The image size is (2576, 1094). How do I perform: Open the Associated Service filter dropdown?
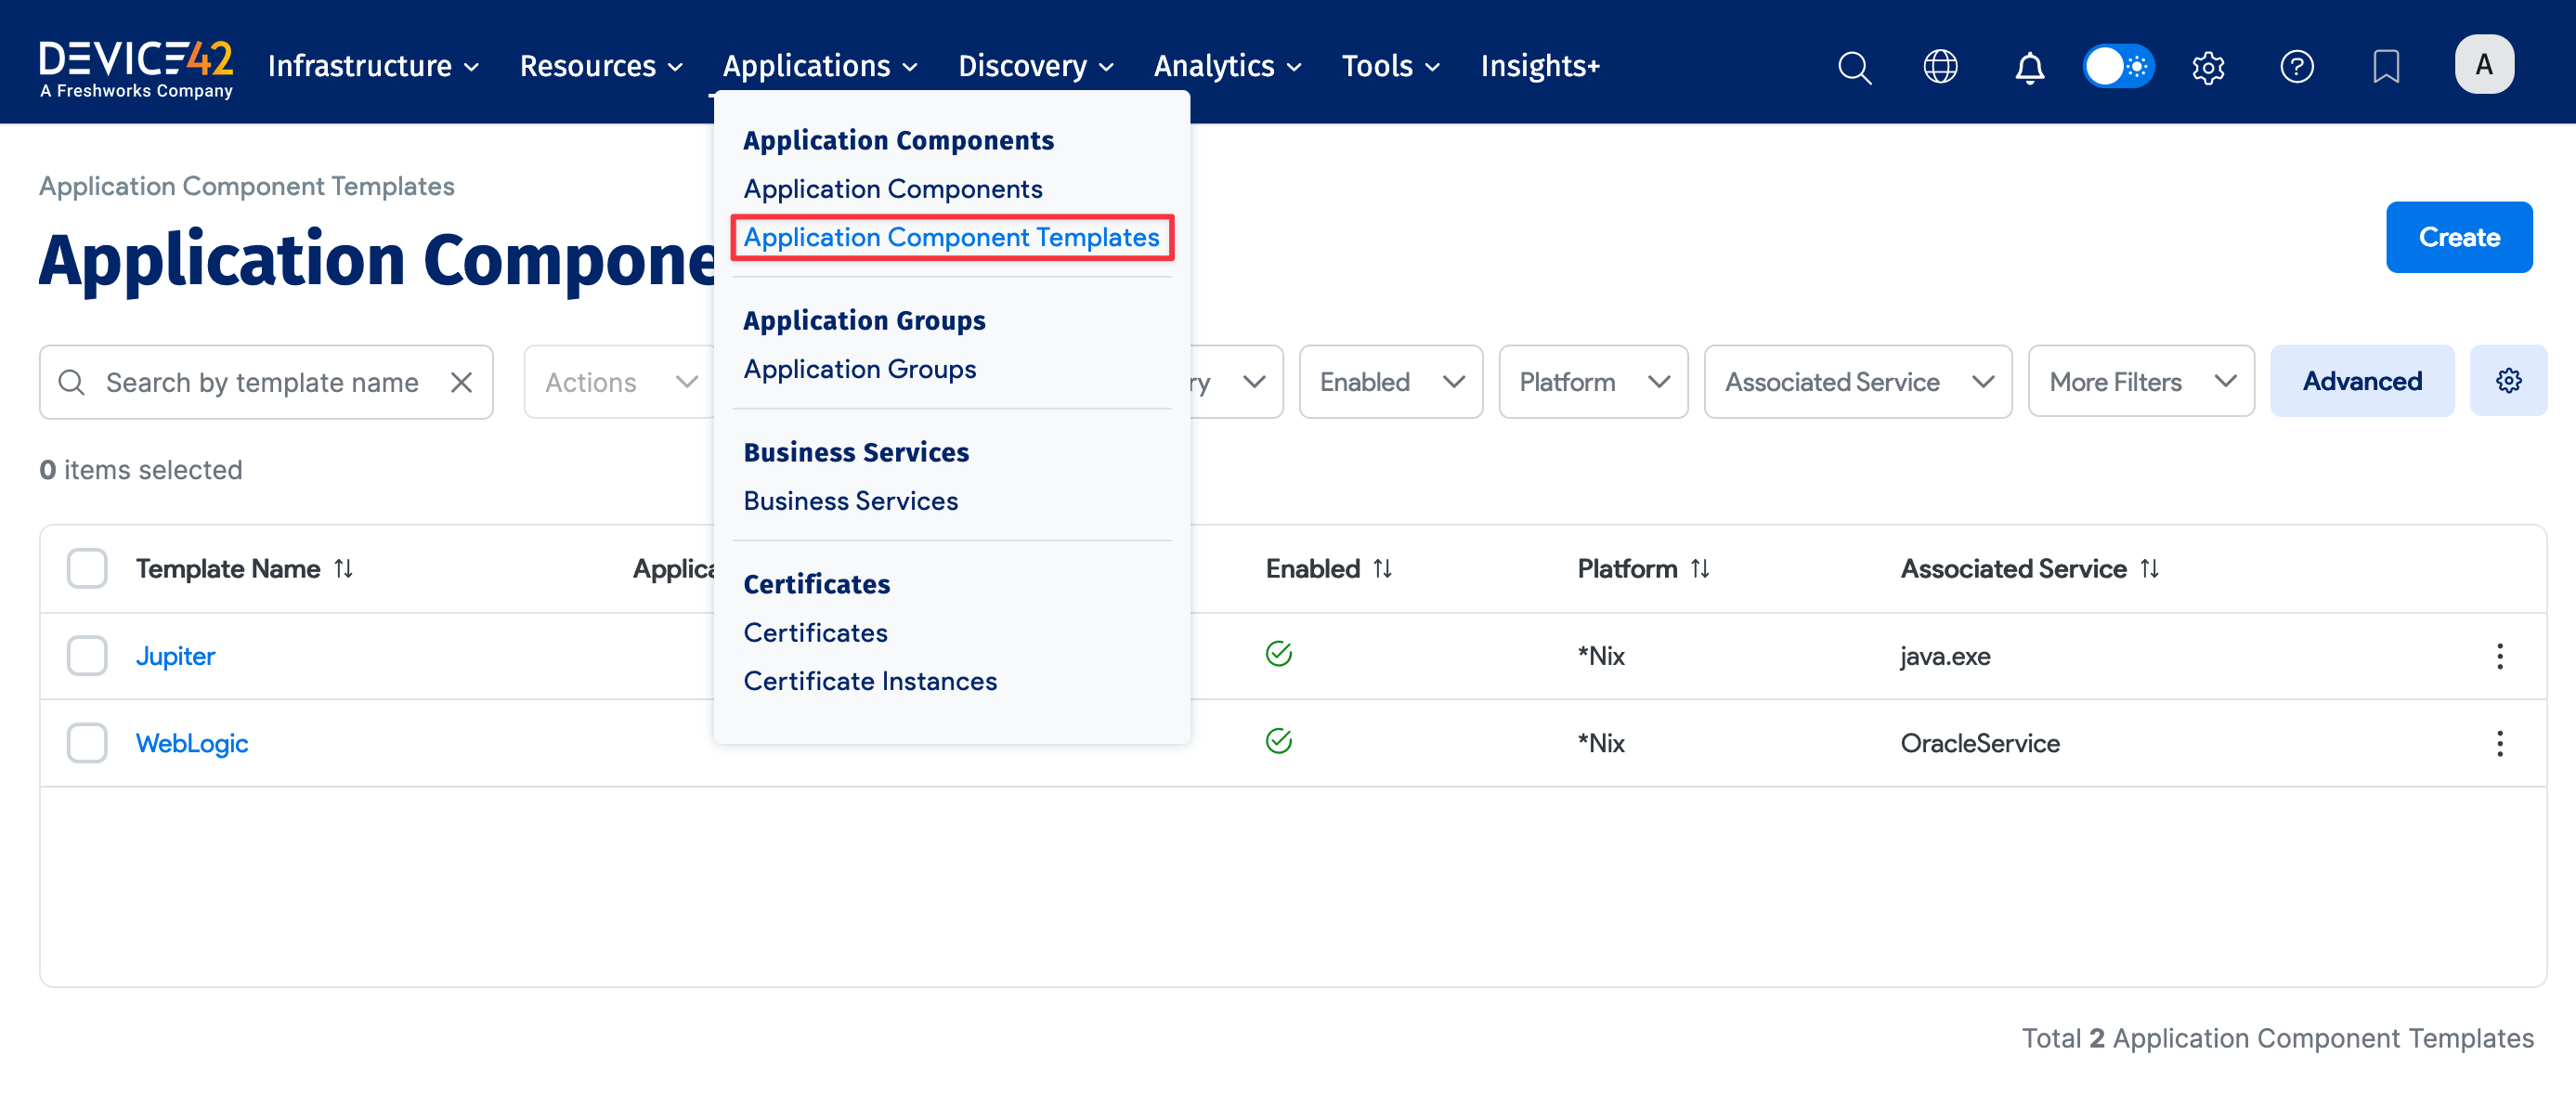[x=1857, y=382]
